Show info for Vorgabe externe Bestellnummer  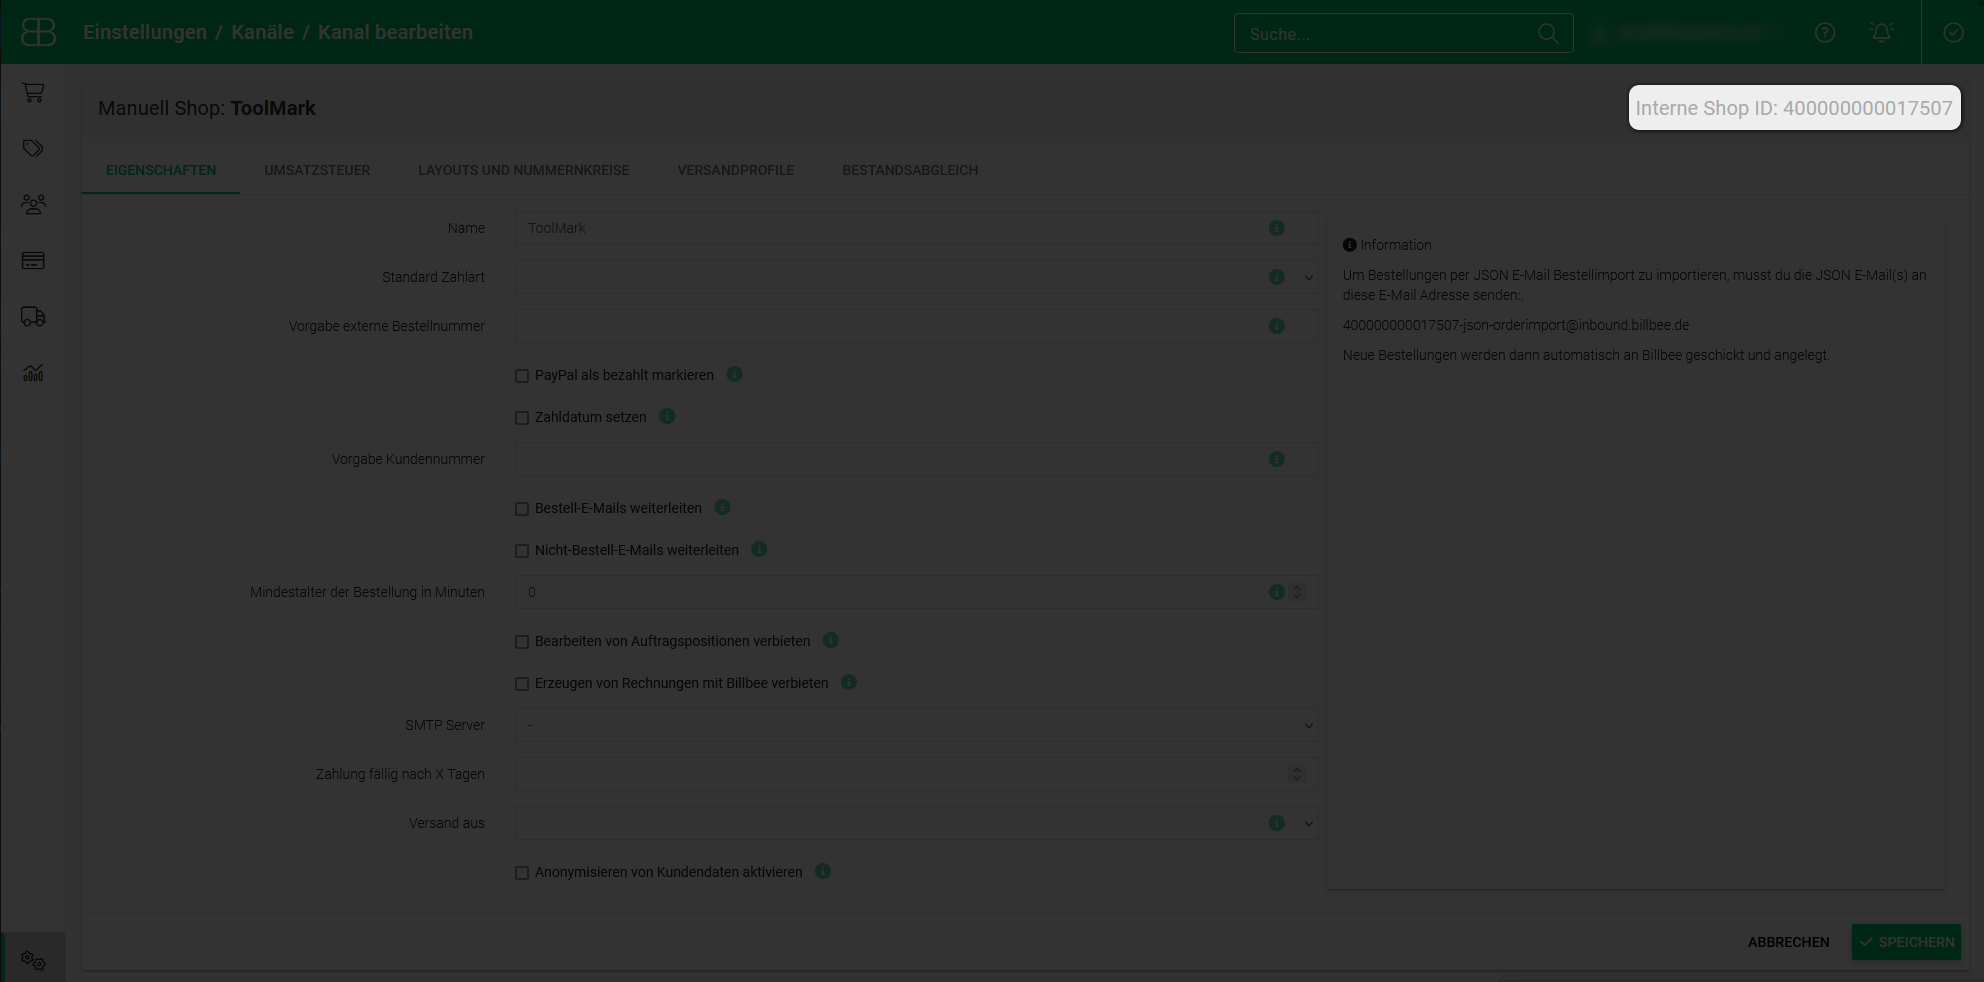pyautogui.click(x=1277, y=326)
